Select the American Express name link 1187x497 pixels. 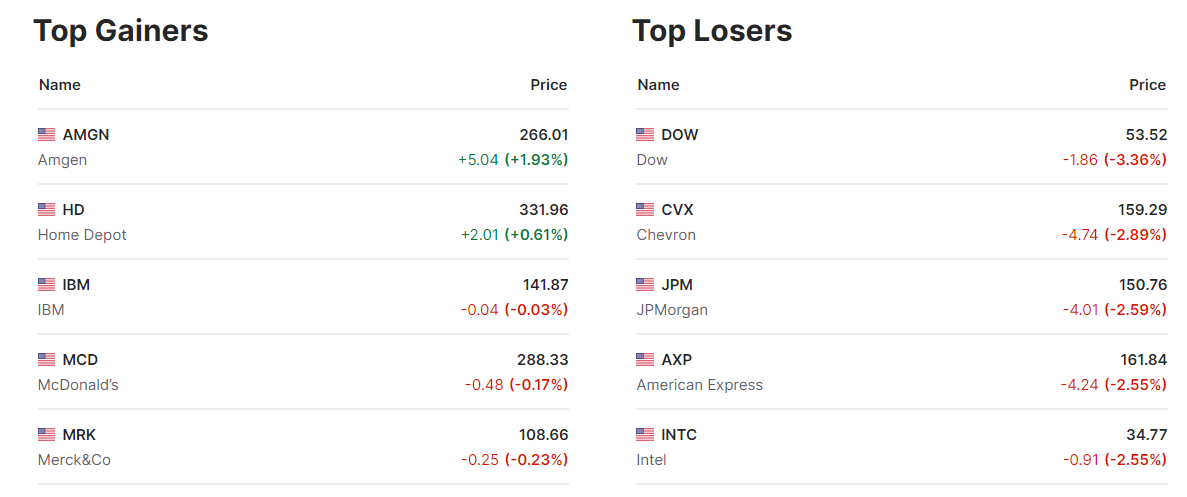coord(699,385)
